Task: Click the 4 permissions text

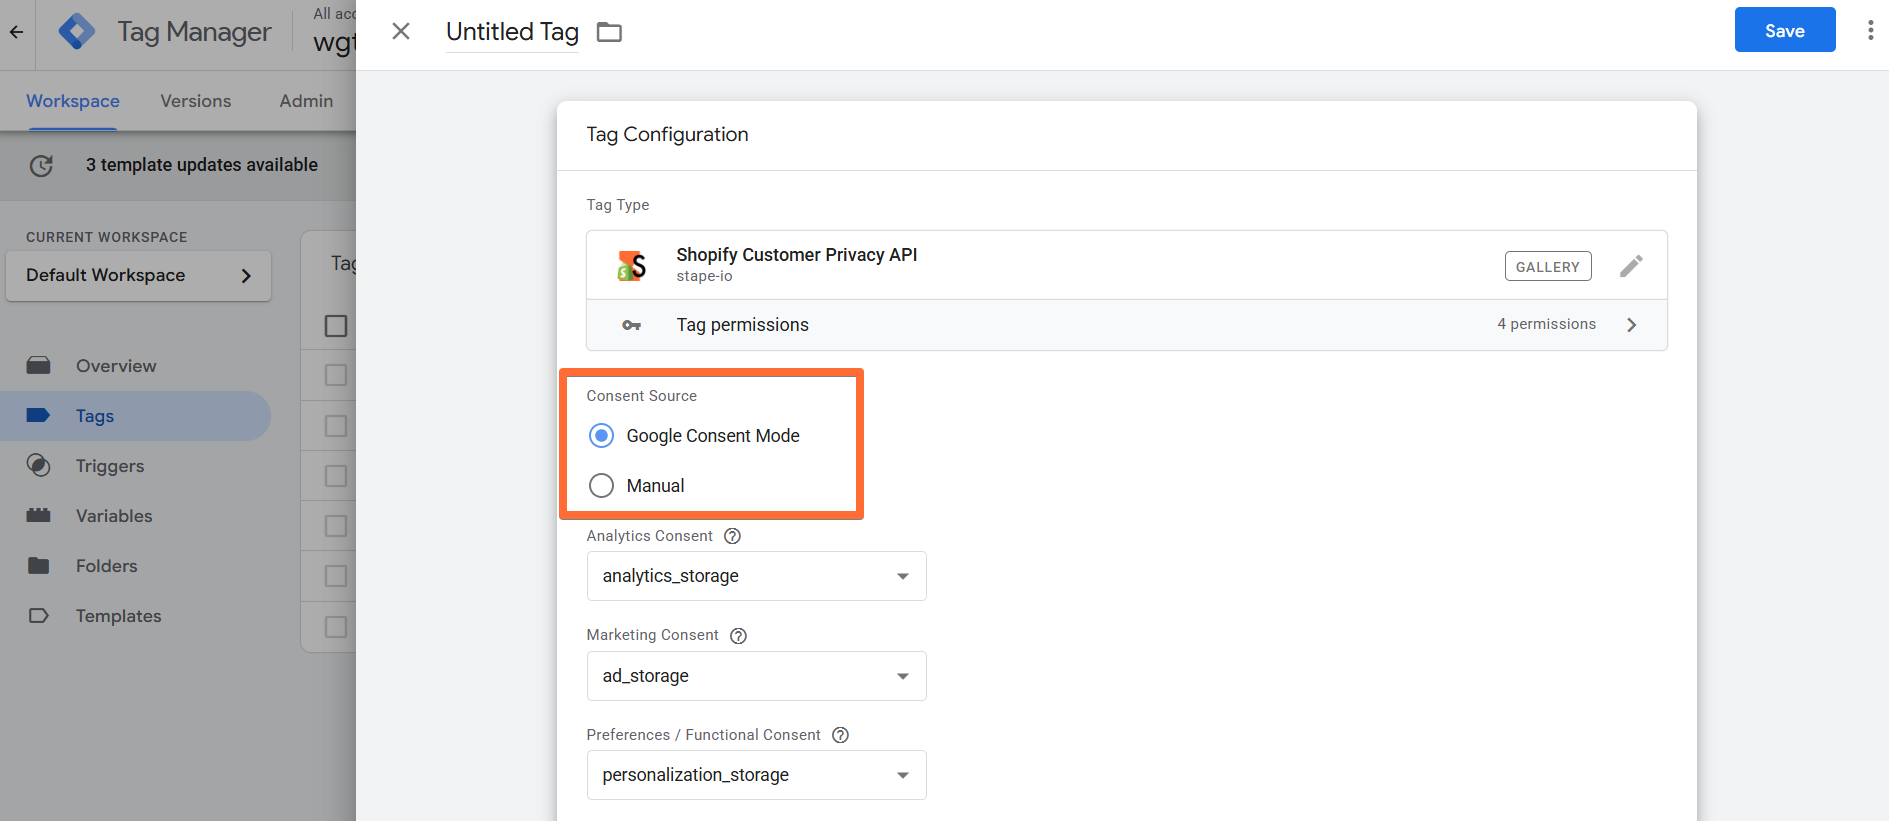Action: pyautogui.click(x=1546, y=324)
